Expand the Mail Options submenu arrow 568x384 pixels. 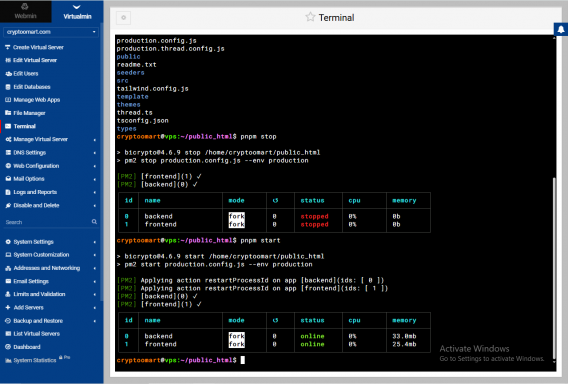click(x=95, y=179)
